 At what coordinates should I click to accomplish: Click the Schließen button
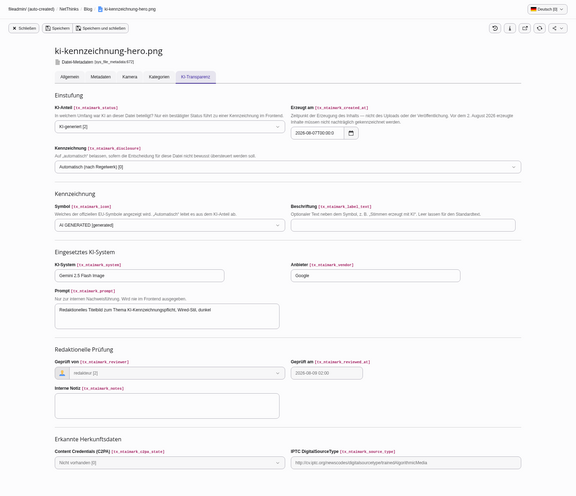24,28
